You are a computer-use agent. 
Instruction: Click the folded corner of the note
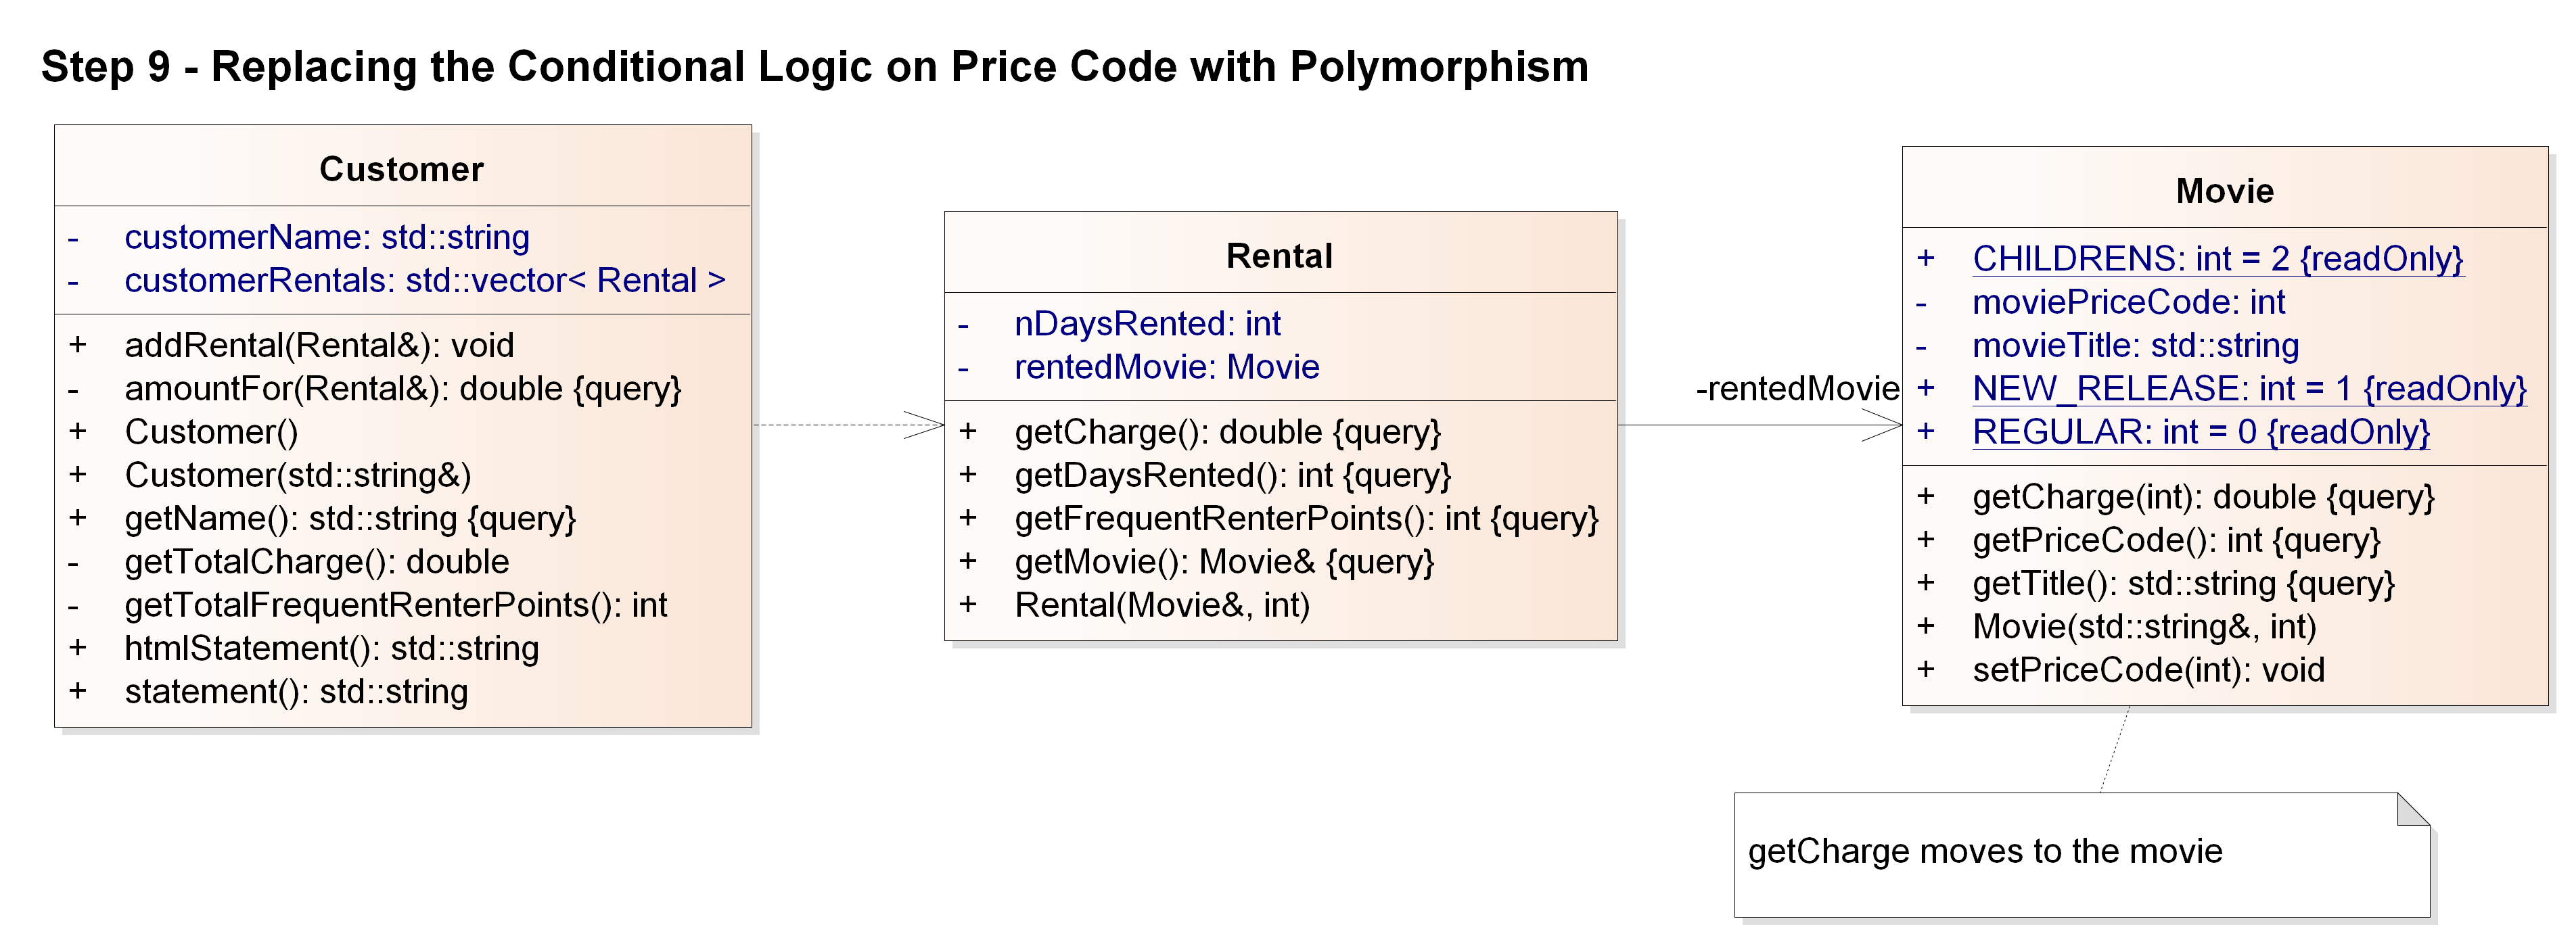2413,810
